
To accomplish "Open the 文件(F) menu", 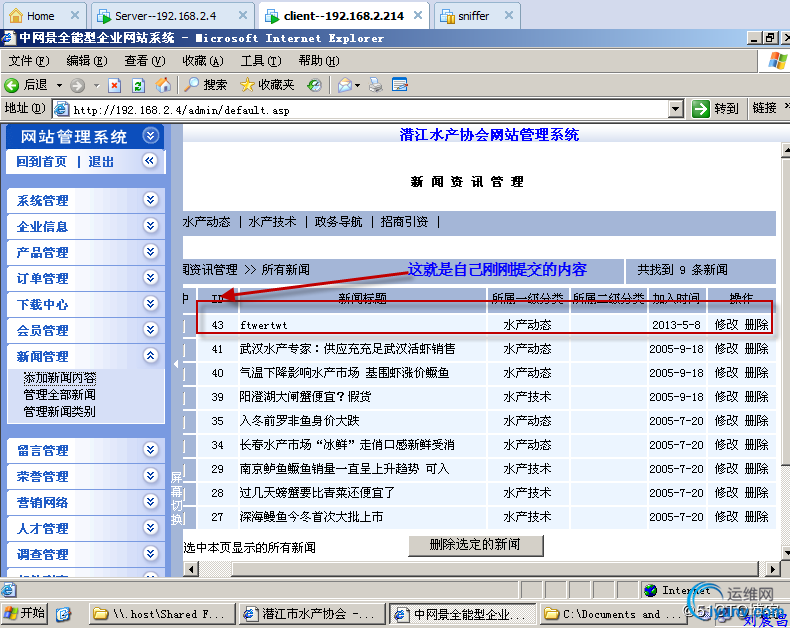I will [x=29, y=61].
